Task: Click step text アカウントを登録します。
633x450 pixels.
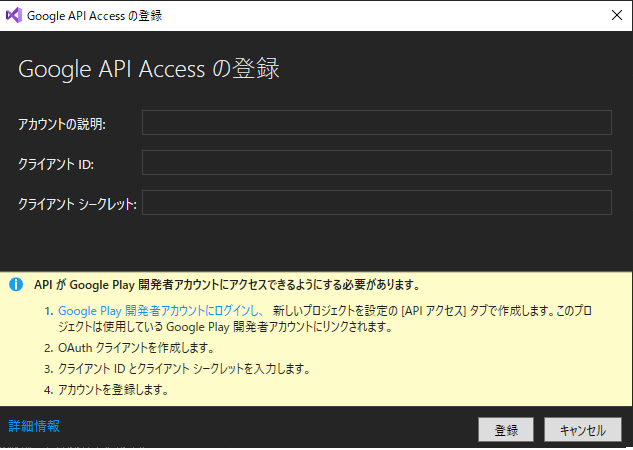Action: (113, 389)
